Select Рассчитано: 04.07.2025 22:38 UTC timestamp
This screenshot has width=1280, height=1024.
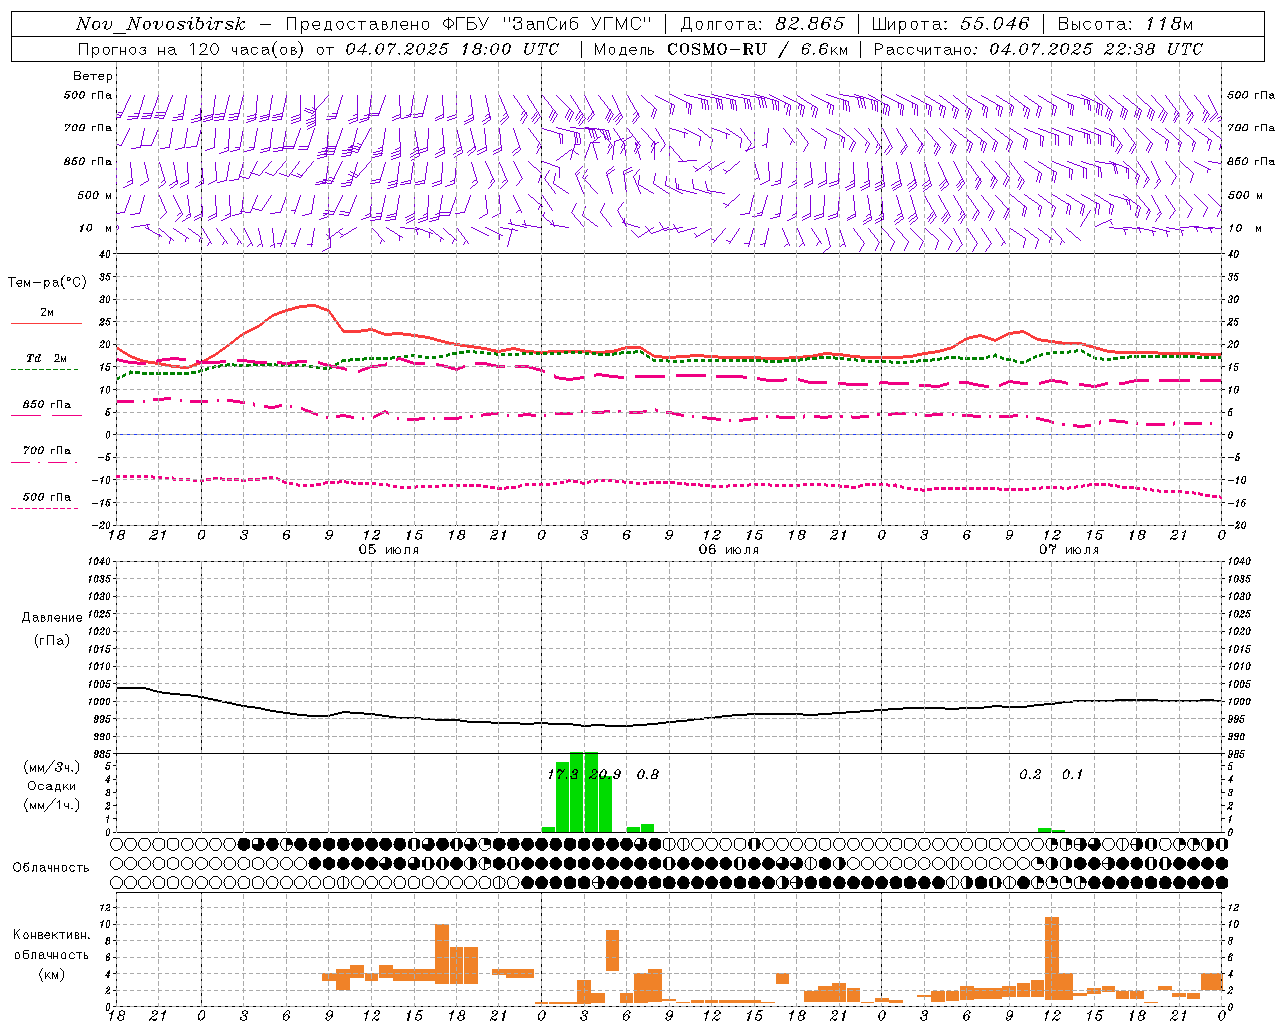pos(1038,49)
